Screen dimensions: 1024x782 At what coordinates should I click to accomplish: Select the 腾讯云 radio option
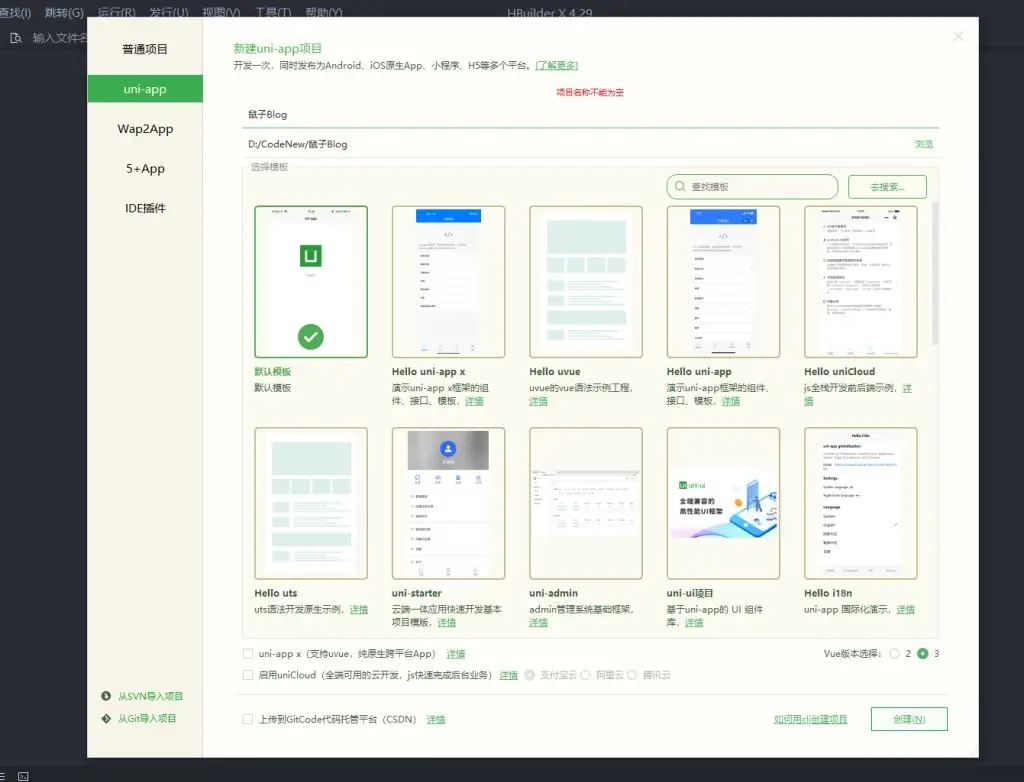[x=632, y=675]
